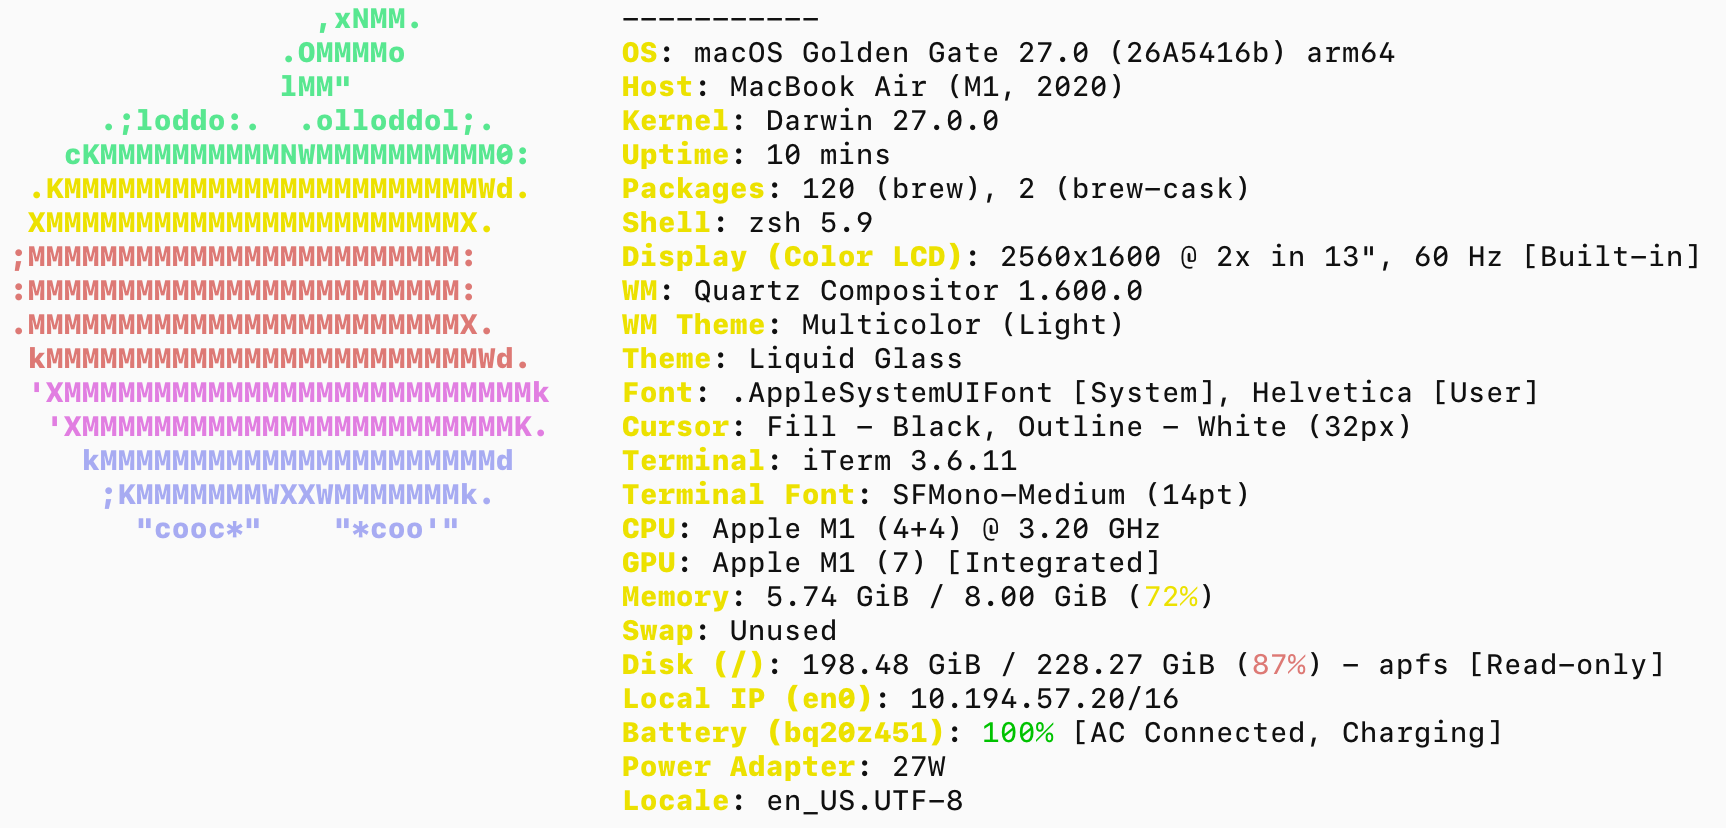This screenshot has width=1726, height=828.
Task: Click the red 87% disk usage value
Action: point(1279,664)
